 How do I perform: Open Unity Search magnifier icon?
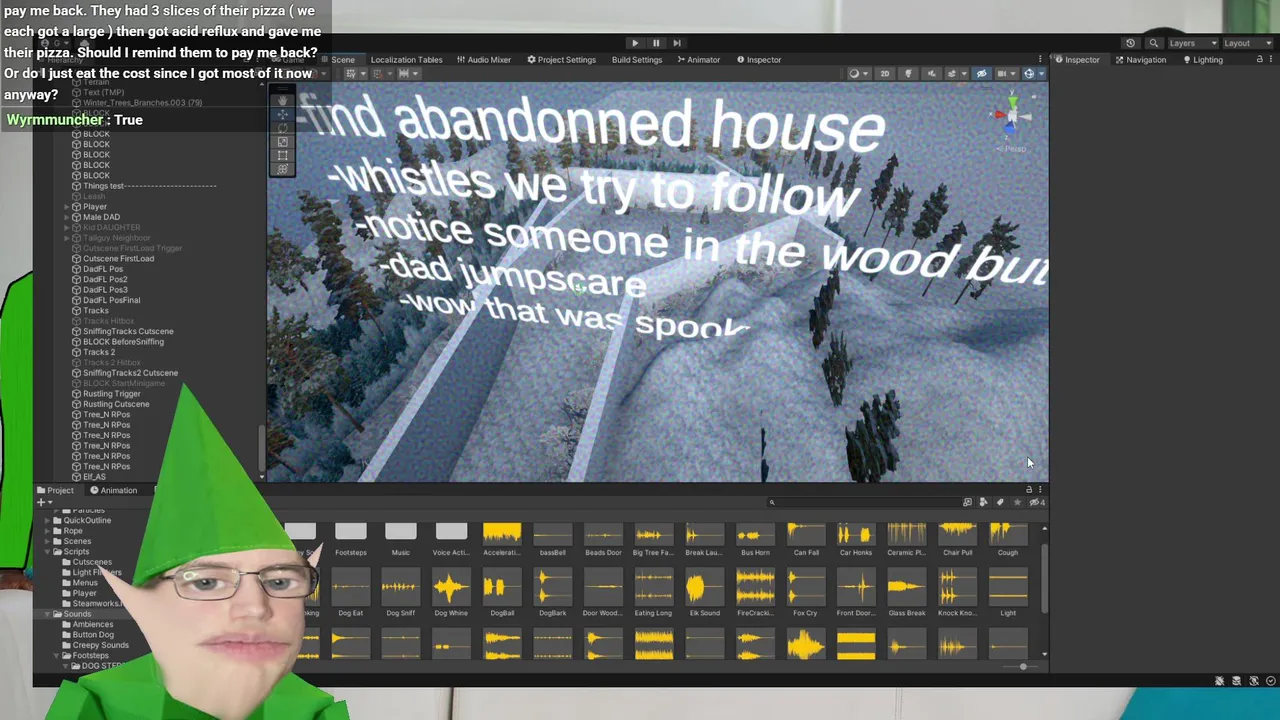point(1153,43)
